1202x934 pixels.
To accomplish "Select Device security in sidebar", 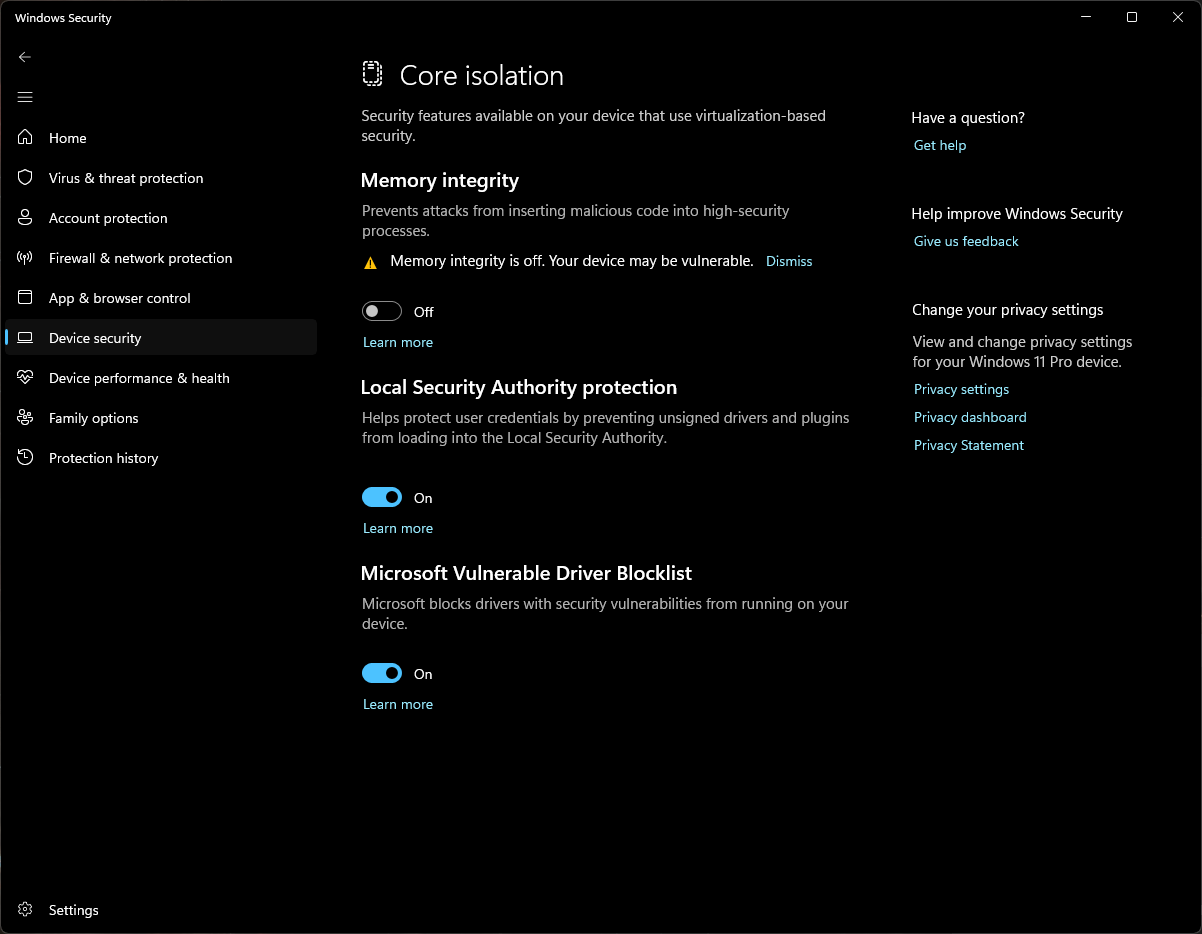I will point(161,338).
